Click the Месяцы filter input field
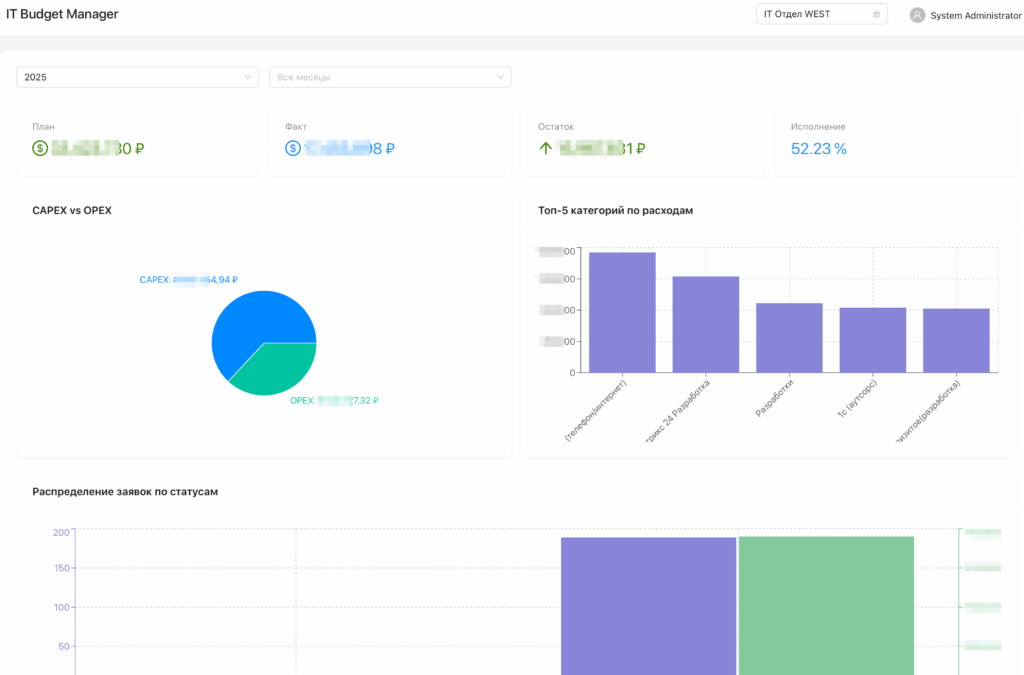The height and width of the screenshot is (675, 1024). (x=390, y=77)
